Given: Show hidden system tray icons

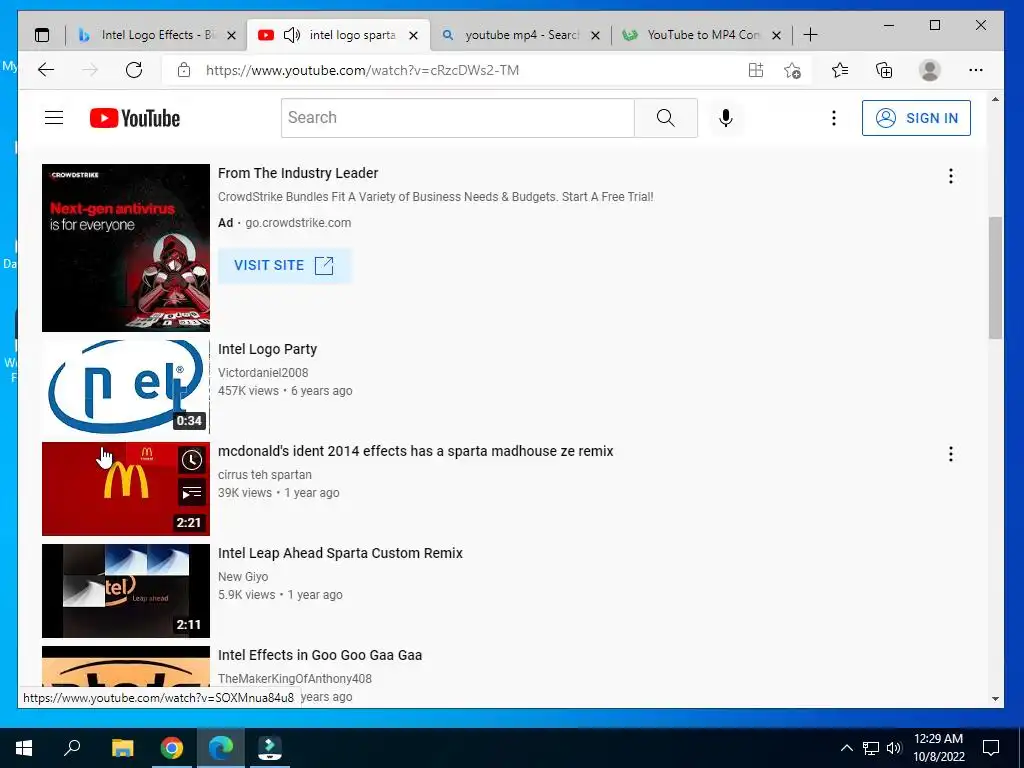Looking at the screenshot, I should click(846, 748).
